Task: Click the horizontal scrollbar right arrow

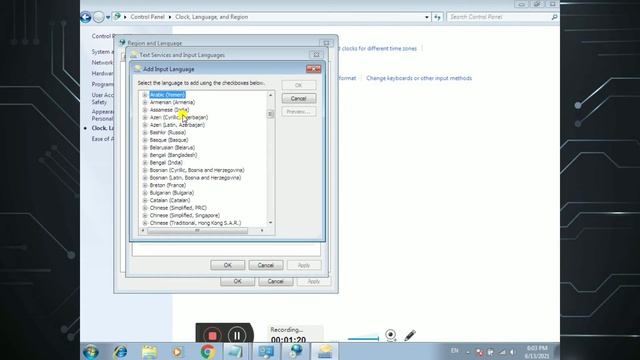Action: point(262,231)
